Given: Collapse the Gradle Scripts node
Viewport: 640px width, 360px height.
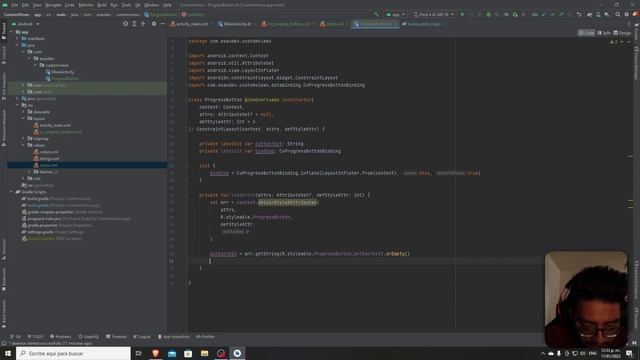Looking at the screenshot, I should coord(11,191).
